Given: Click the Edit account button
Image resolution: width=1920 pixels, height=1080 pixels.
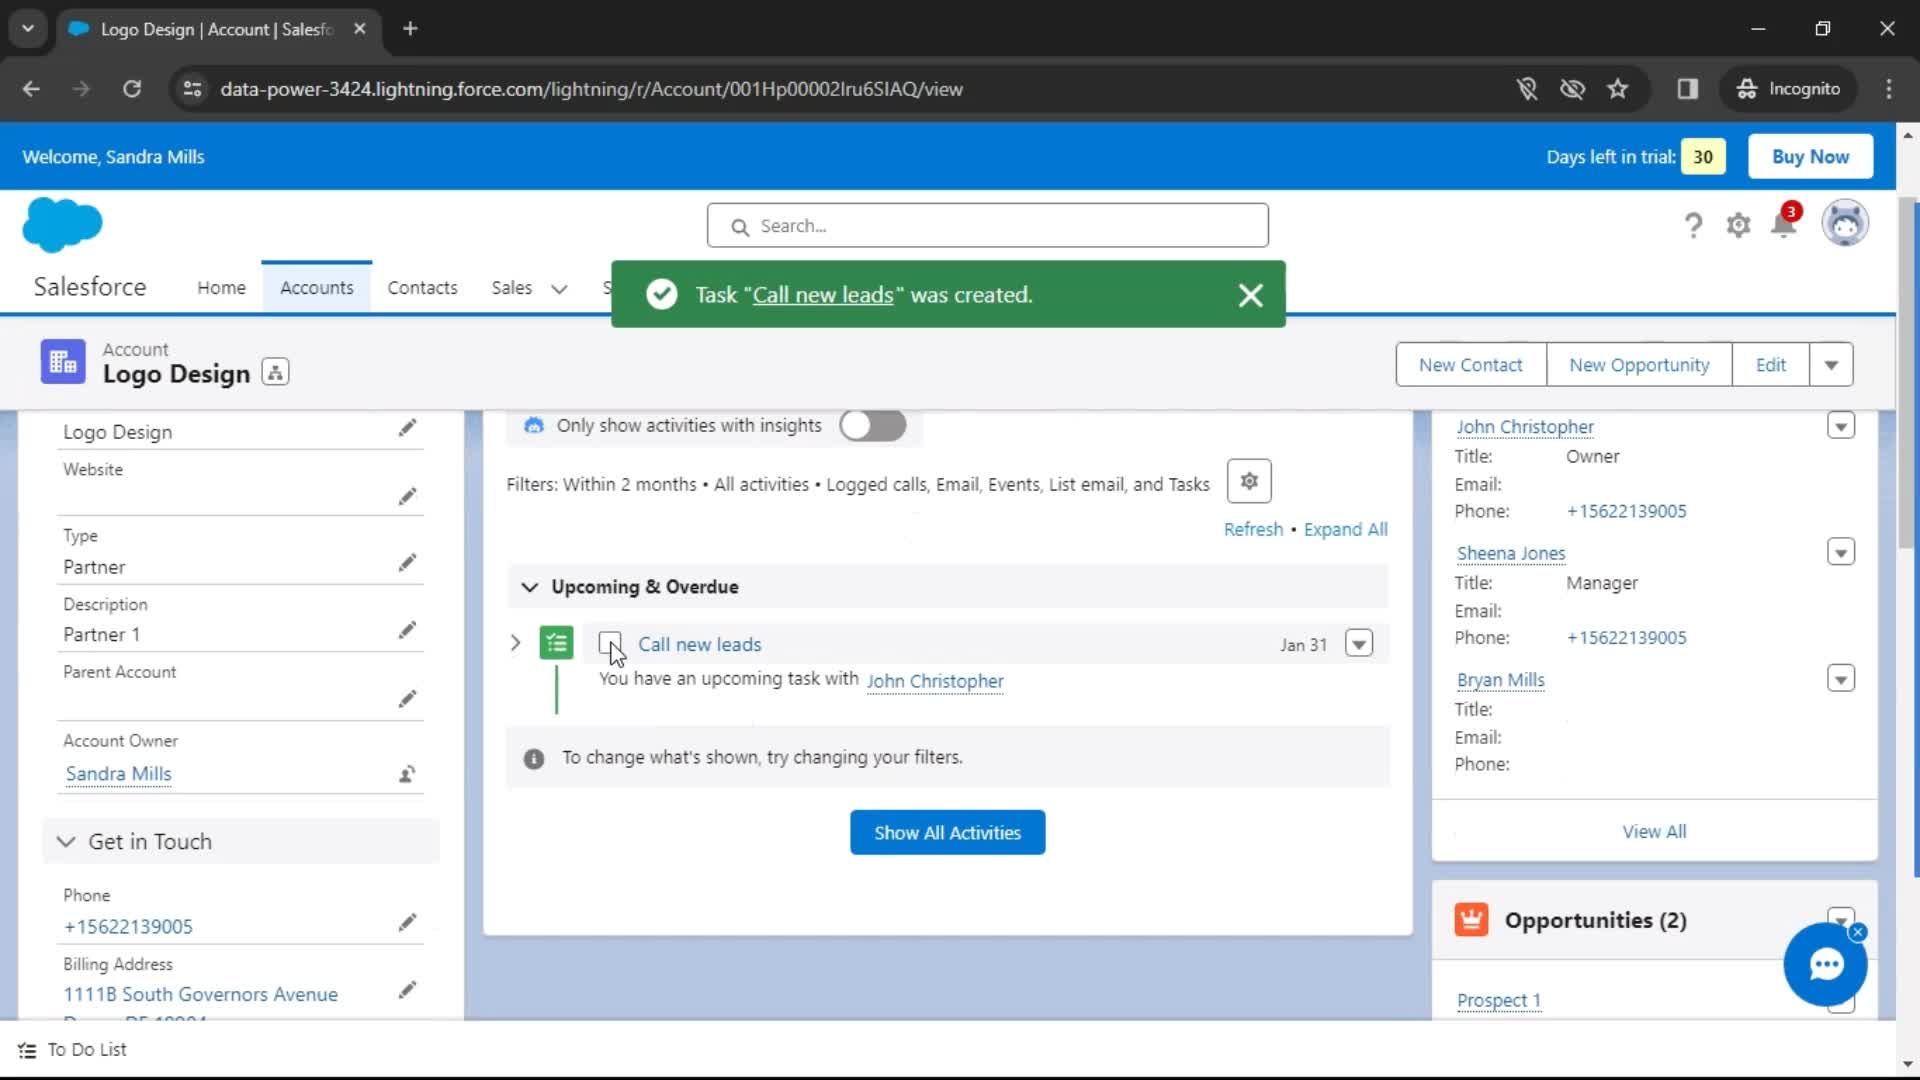Looking at the screenshot, I should pyautogui.click(x=1770, y=365).
